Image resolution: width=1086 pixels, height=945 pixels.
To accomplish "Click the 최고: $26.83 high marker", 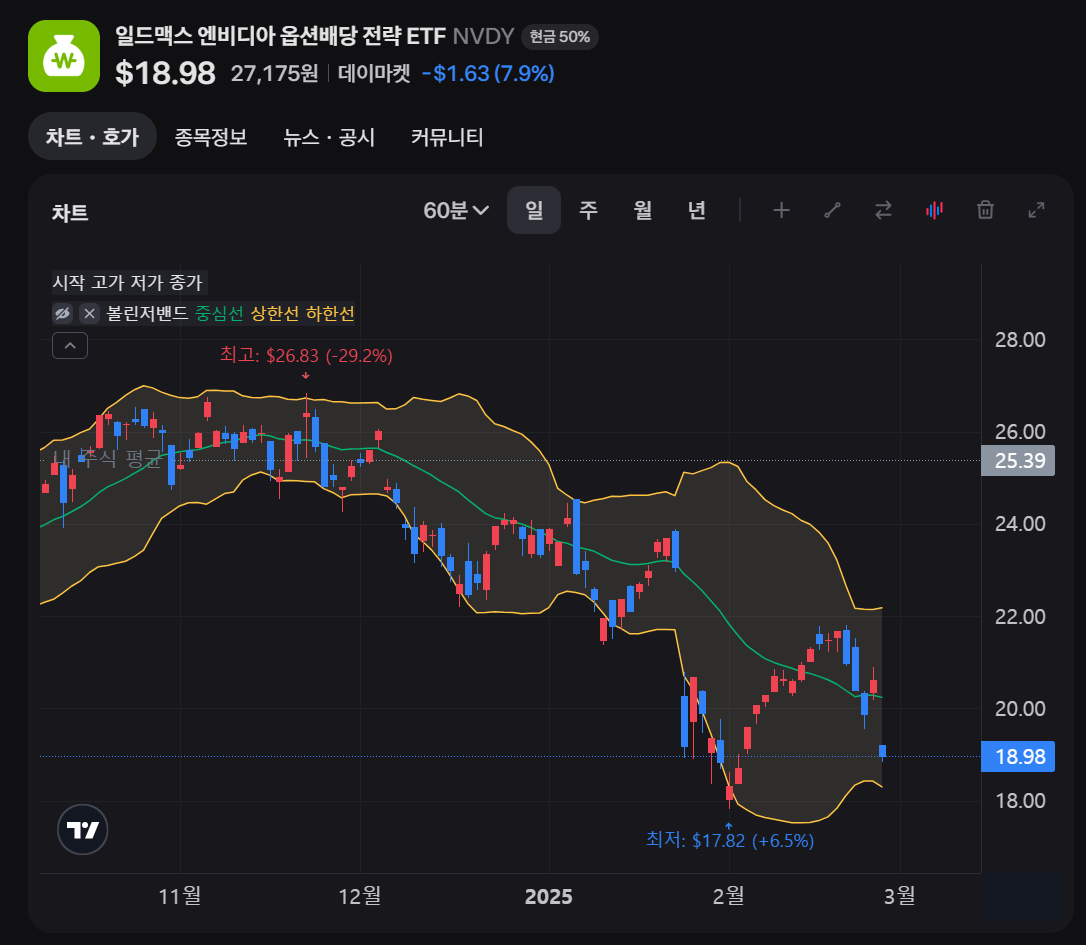I will point(306,355).
